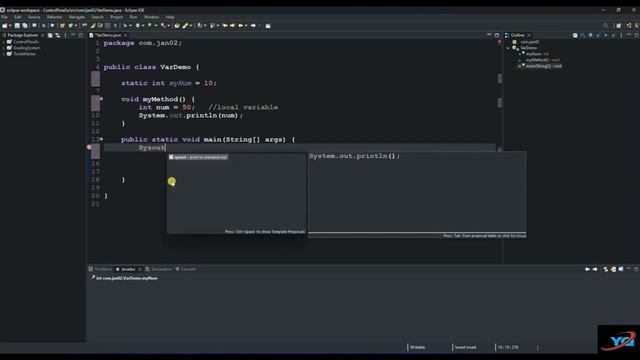
Task: Click the Save toolbar icon
Action: click(17, 25)
